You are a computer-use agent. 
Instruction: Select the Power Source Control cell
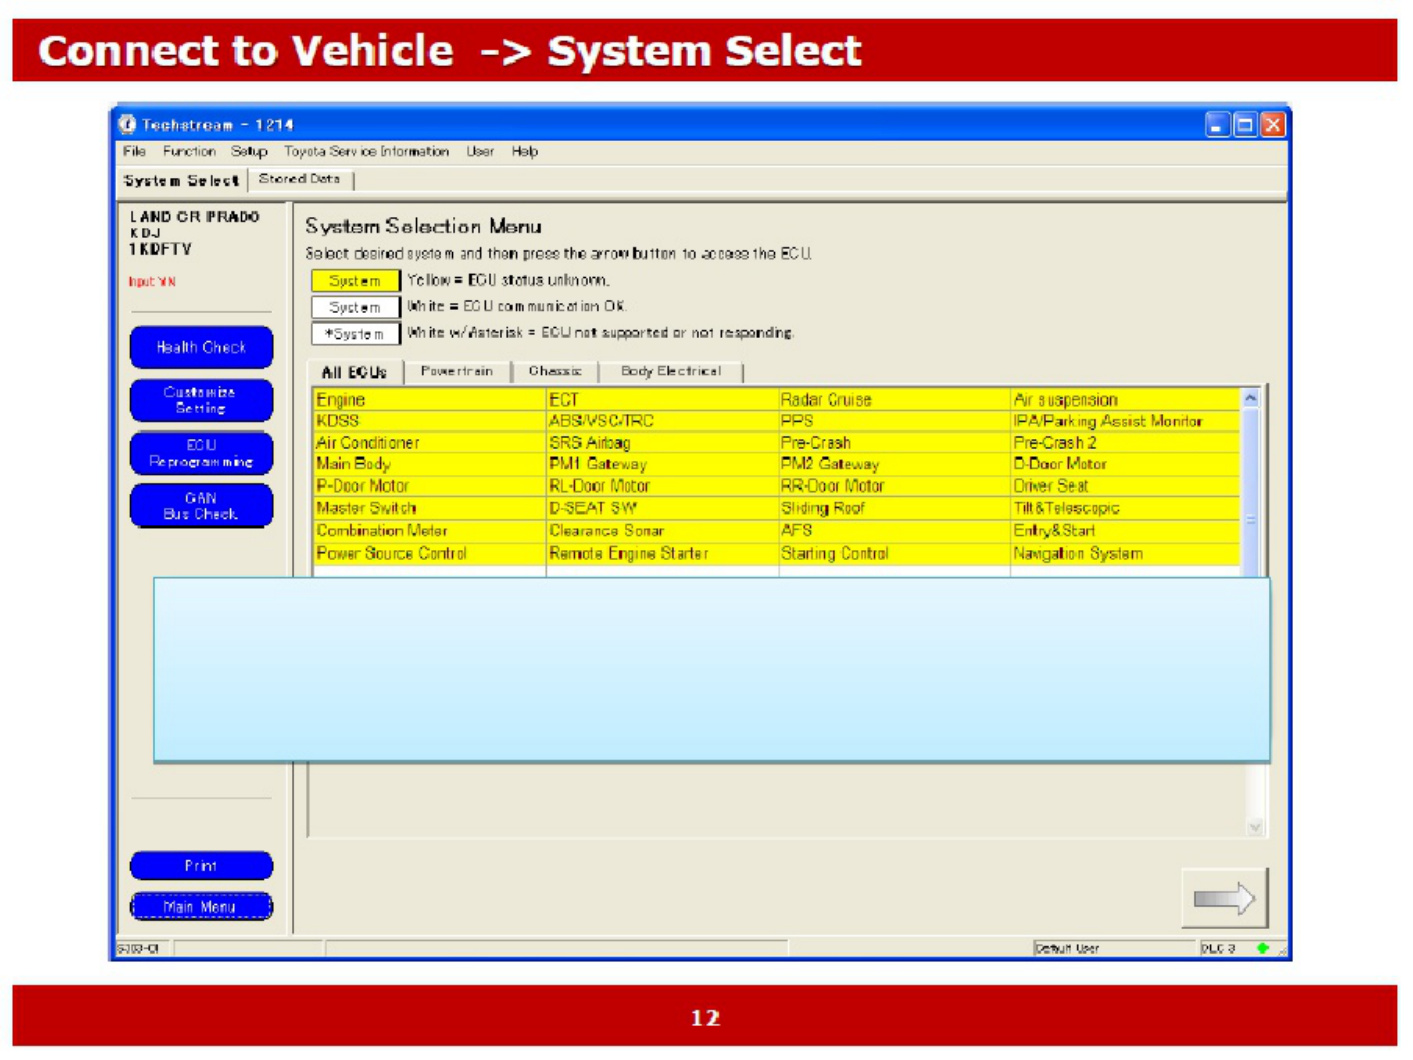tap(429, 554)
